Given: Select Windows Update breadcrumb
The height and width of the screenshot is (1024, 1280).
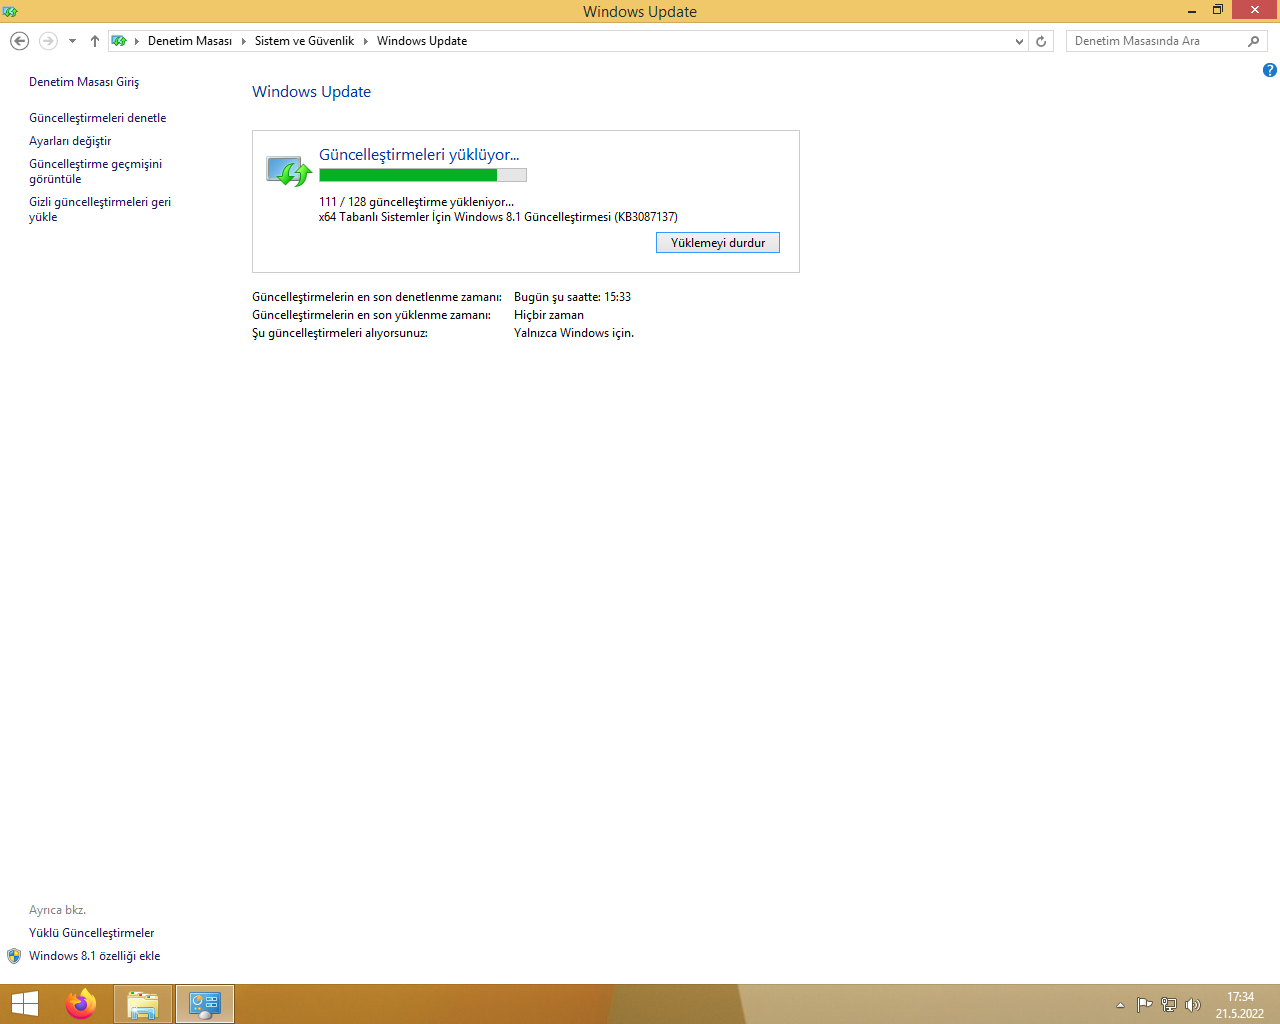Looking at the screenshot, I should tap(422, 41).
